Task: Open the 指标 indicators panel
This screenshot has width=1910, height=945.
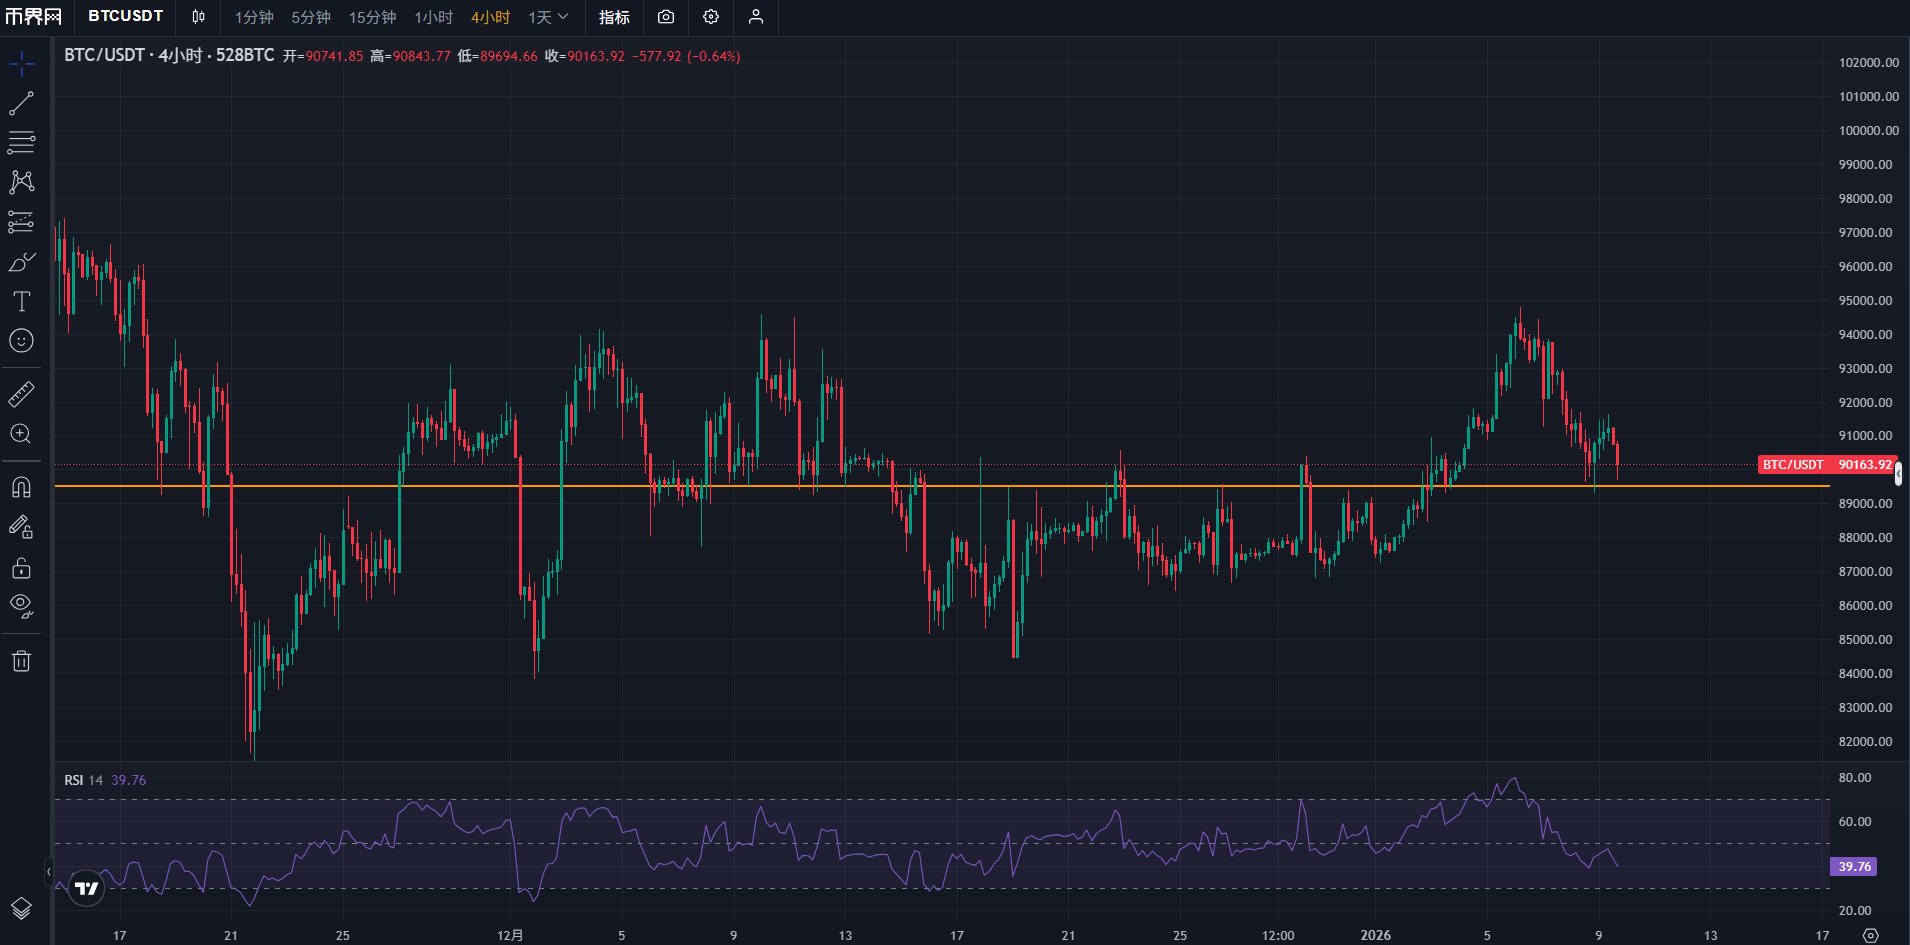Action: coord(614,17)
